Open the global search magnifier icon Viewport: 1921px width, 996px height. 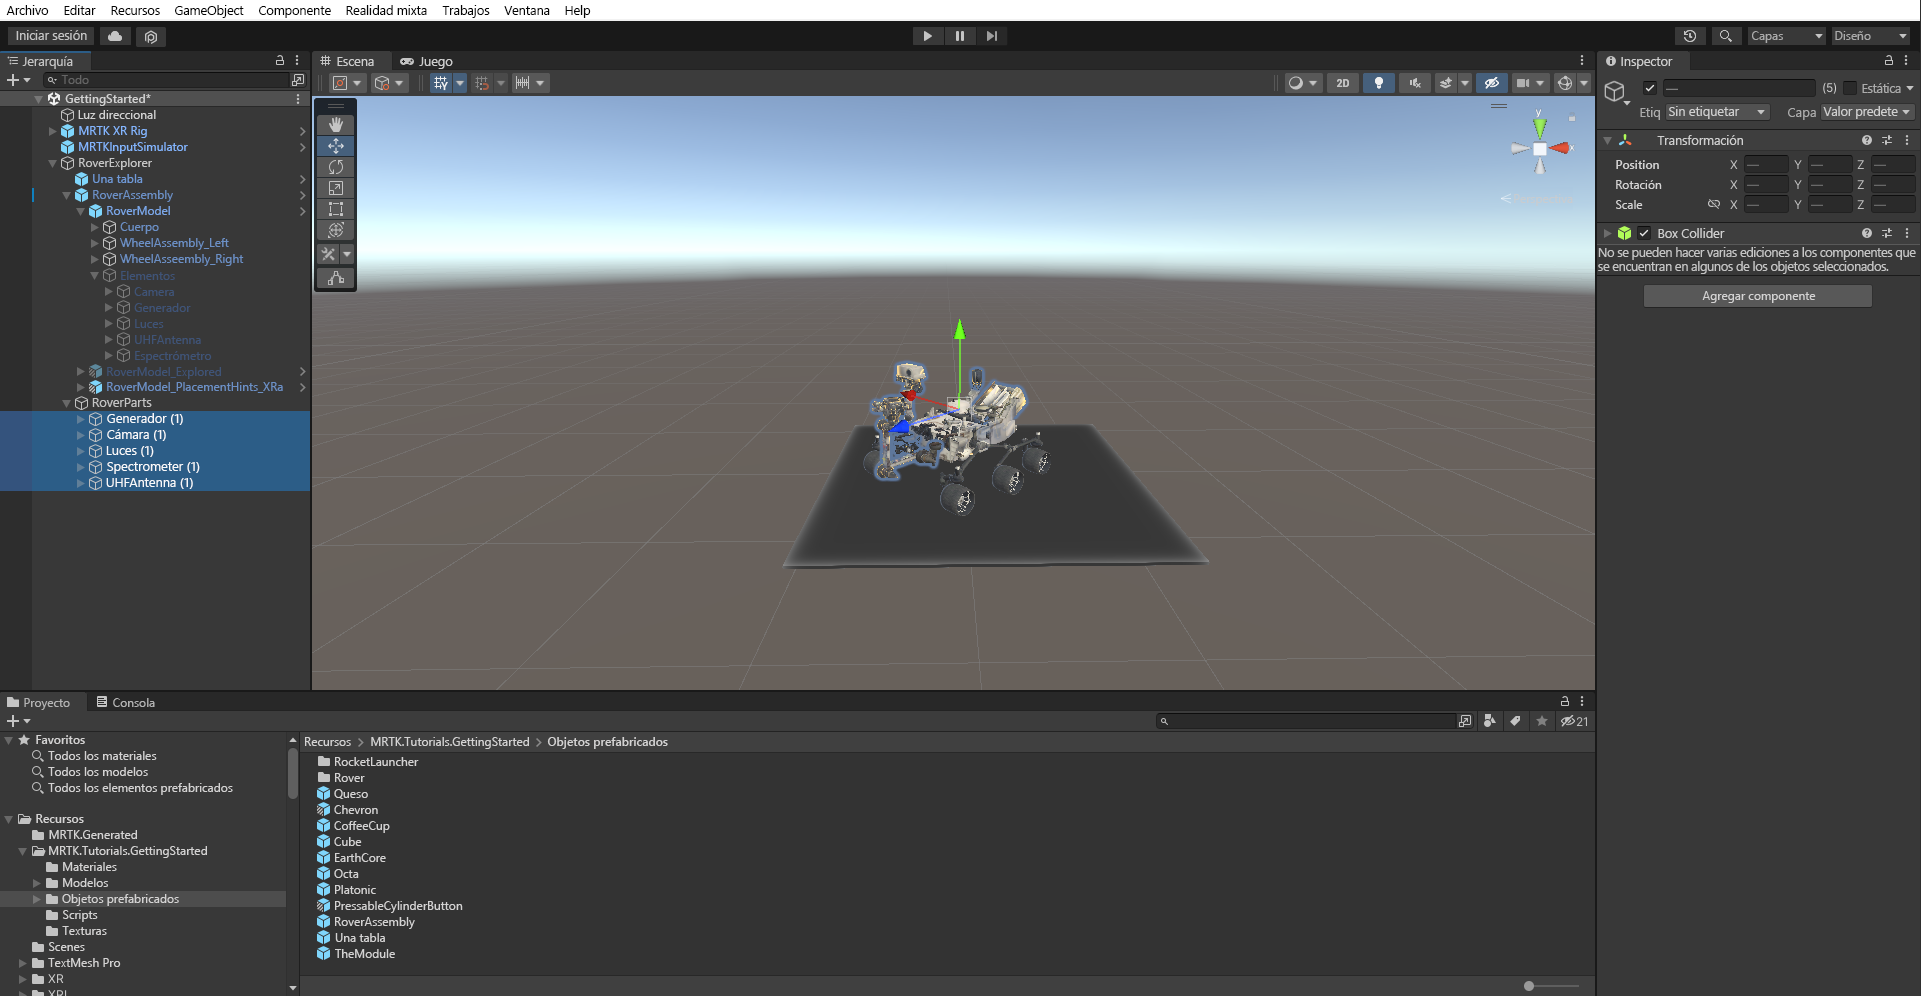point(1725,36)
